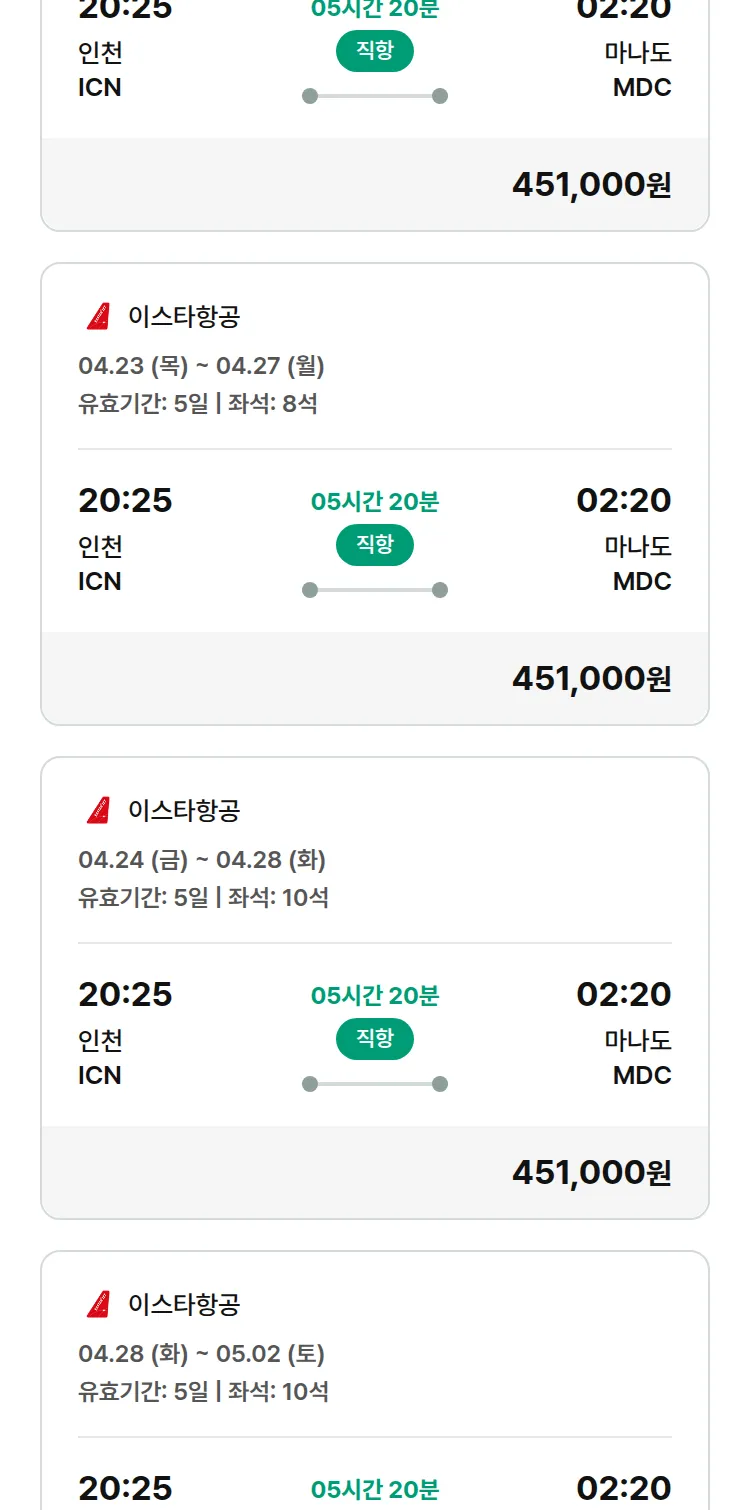The width and height of the screenshot is (750, 1510).
Task: Click 직항 badge on topmost flight card
Action: [375, 51]
